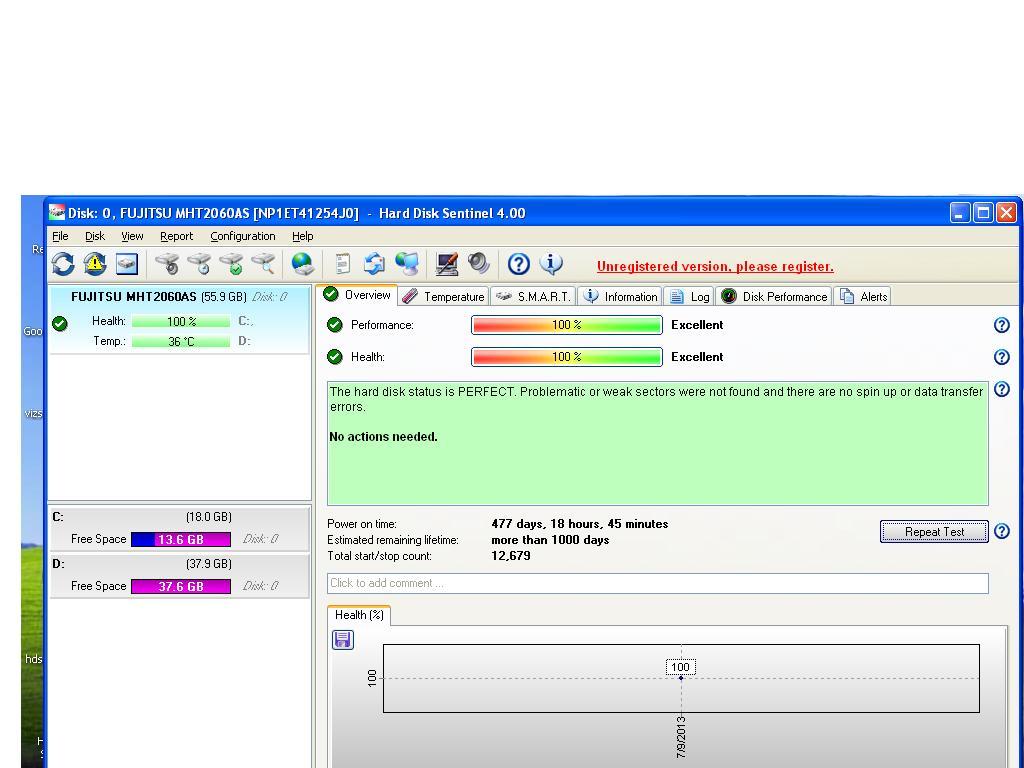Select the Health (%) graph tab

[359, 615]
